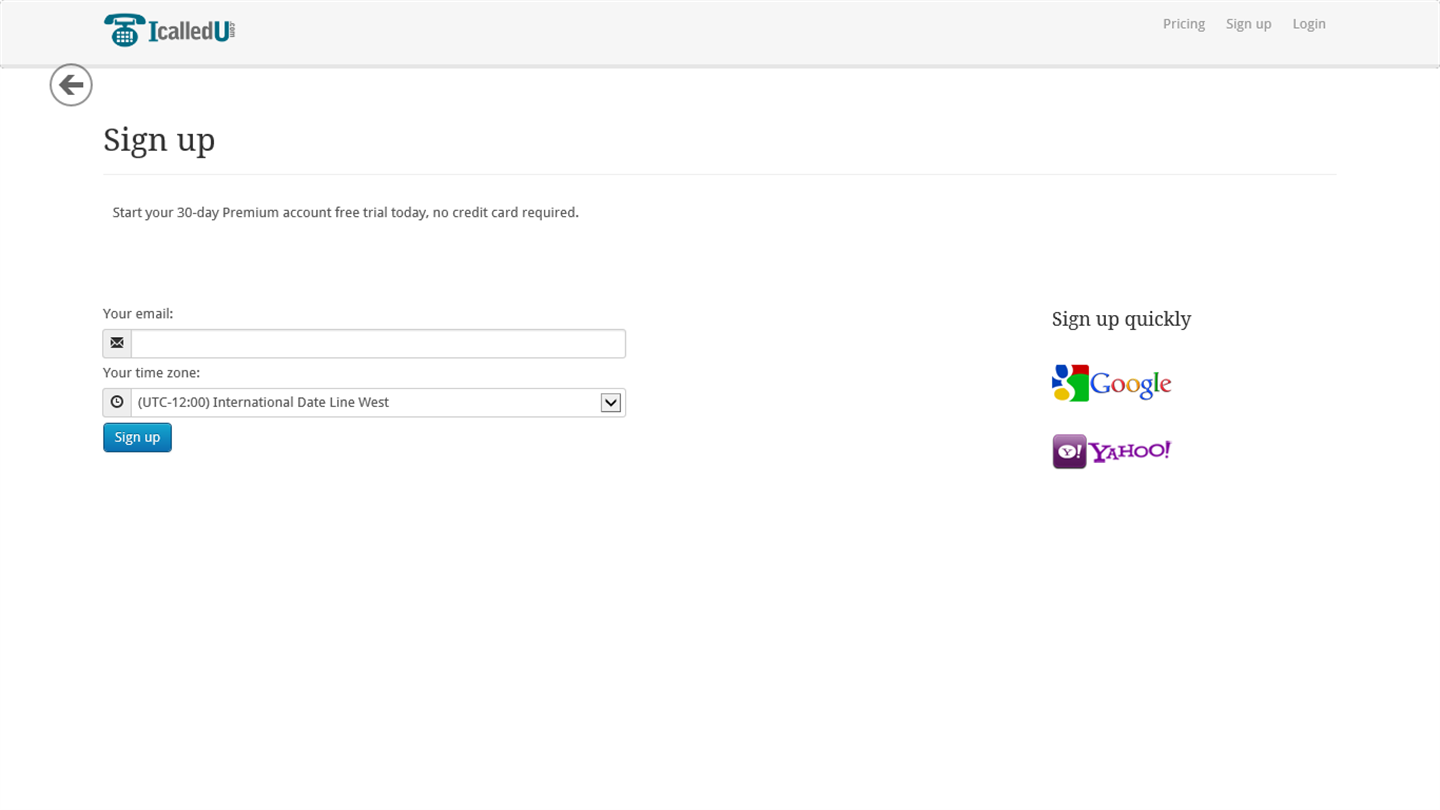
Task: Open the time zone dropdown list
Action: point(365,402)
